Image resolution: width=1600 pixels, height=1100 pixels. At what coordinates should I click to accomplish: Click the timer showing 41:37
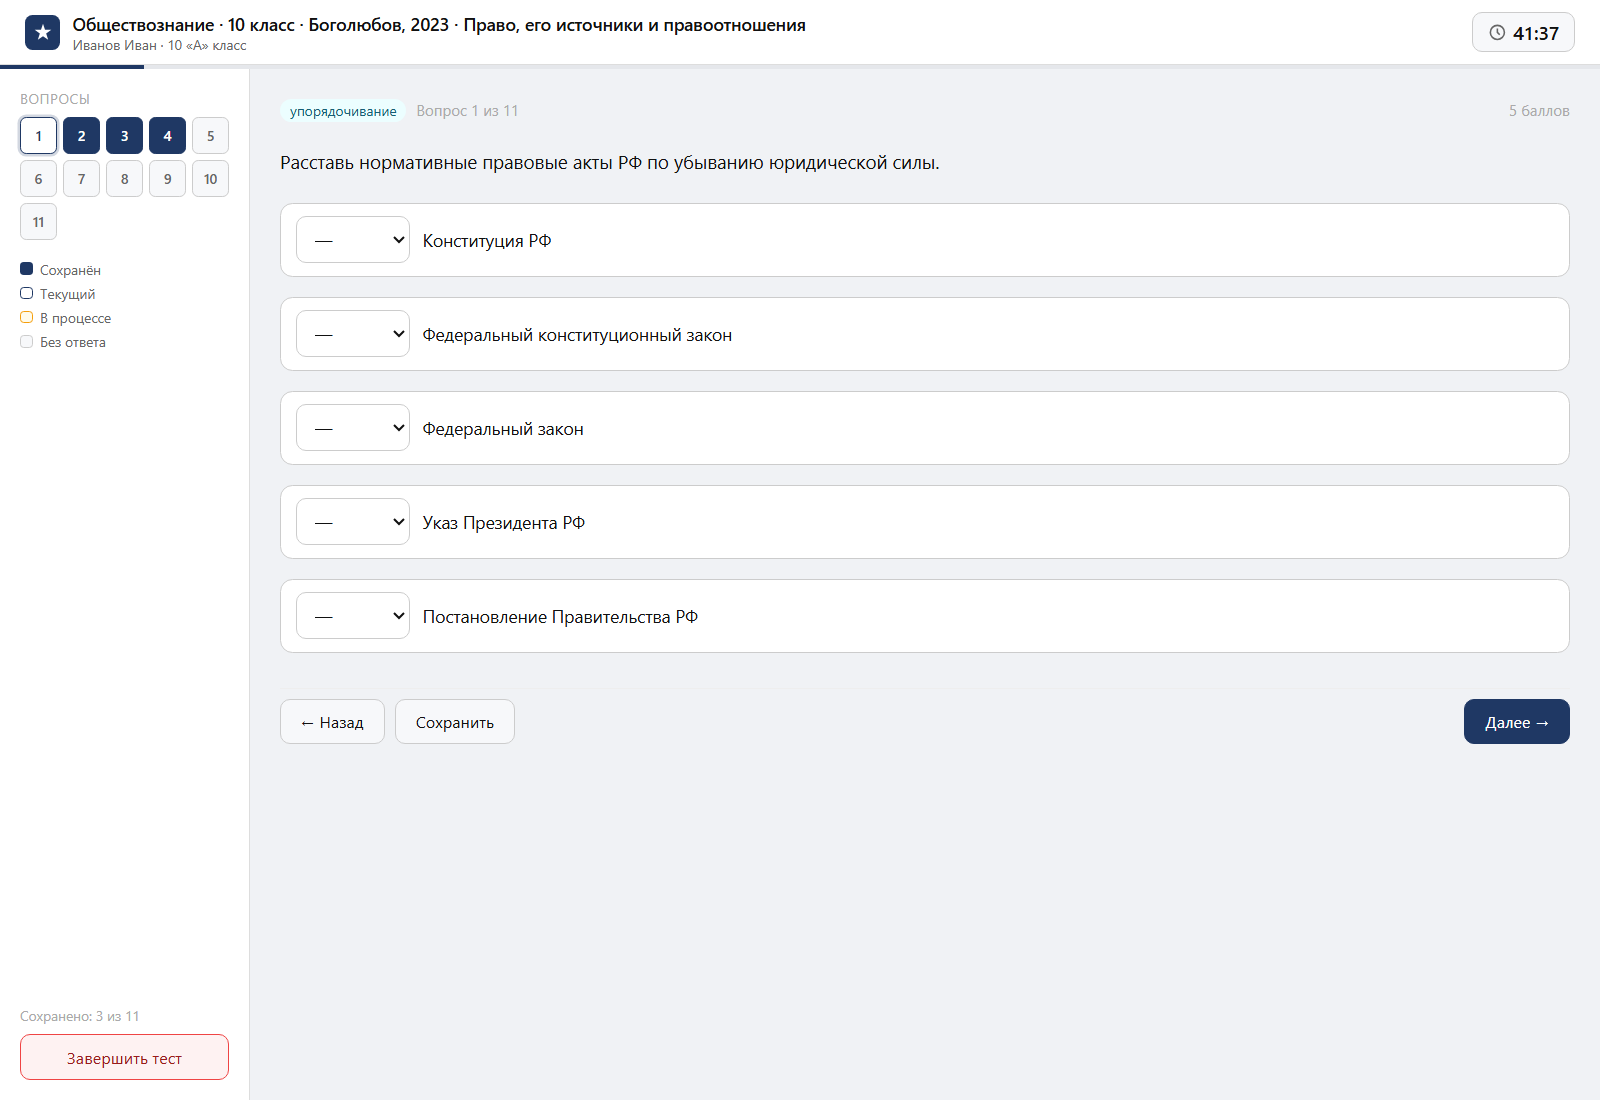(1523, 33)
